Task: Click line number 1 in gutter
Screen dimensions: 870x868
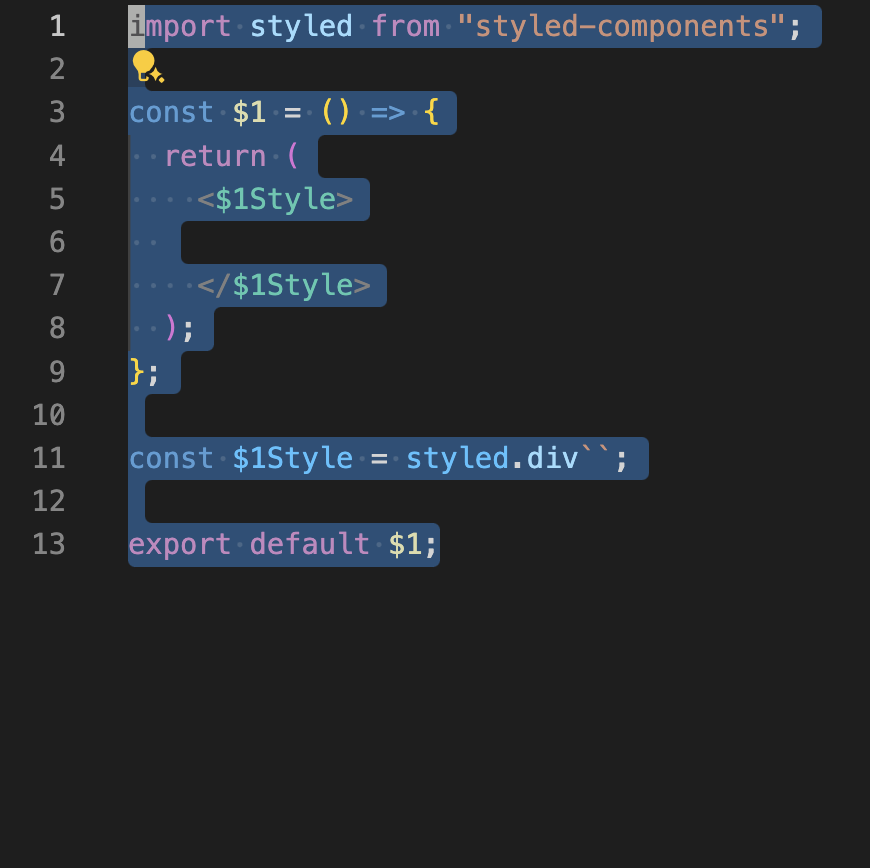Action: [x=58, y=26]
